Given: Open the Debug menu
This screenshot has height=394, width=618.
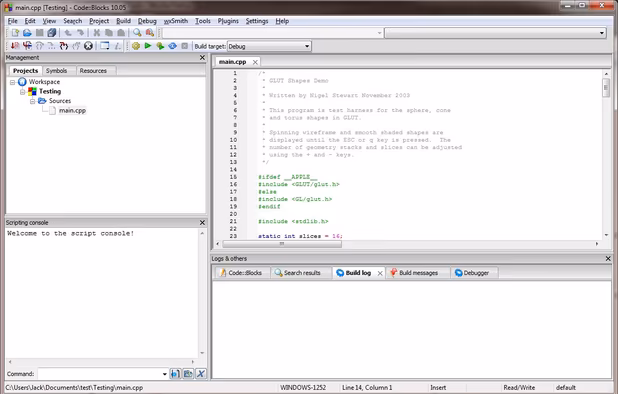Looking at the screenshot, I should pos(147,21).
